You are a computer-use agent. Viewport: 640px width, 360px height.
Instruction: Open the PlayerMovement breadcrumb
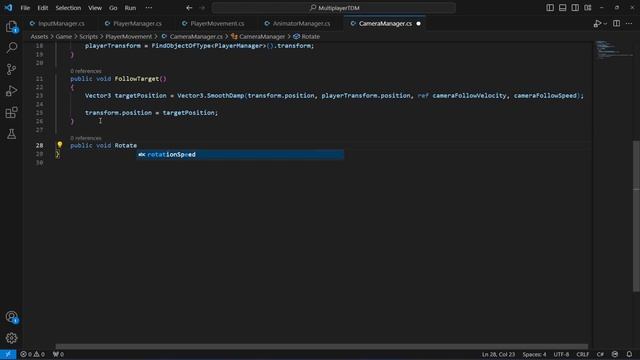pyautogui.click(x=129, y=37)
